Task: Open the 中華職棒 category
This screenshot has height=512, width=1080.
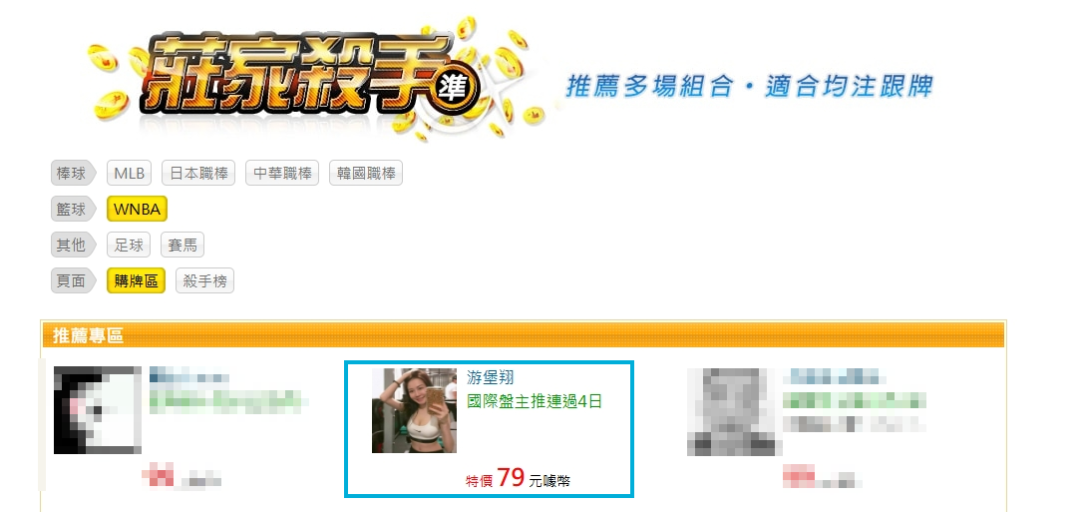Action: (282, 174)
